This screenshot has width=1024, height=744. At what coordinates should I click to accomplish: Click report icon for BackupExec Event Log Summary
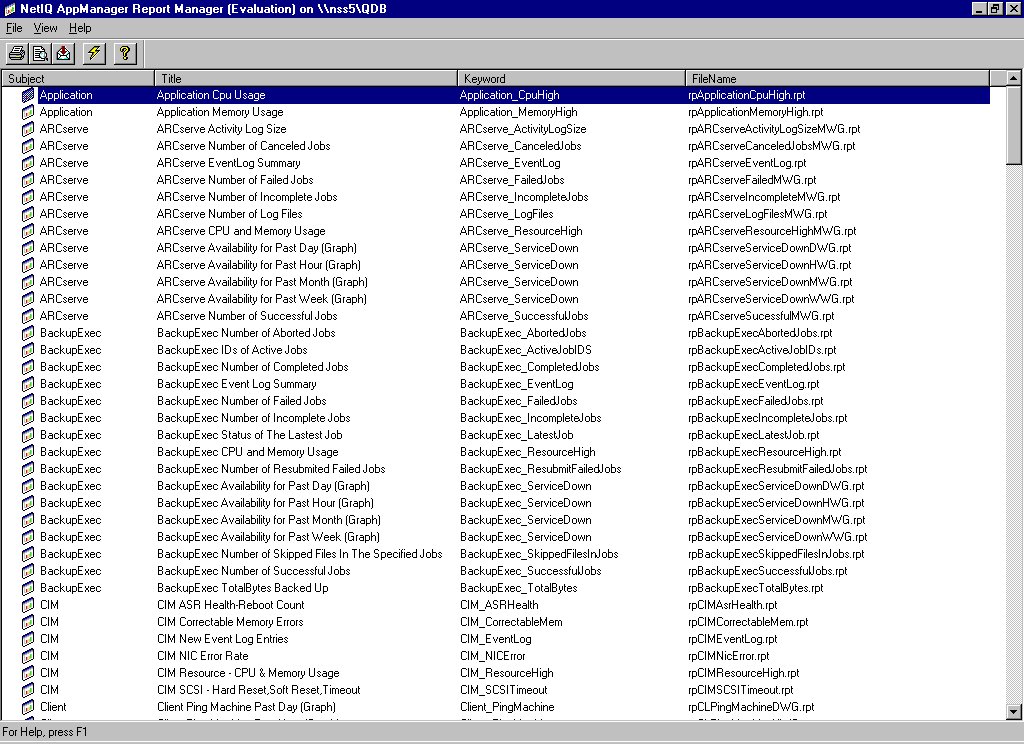[27, 384]
